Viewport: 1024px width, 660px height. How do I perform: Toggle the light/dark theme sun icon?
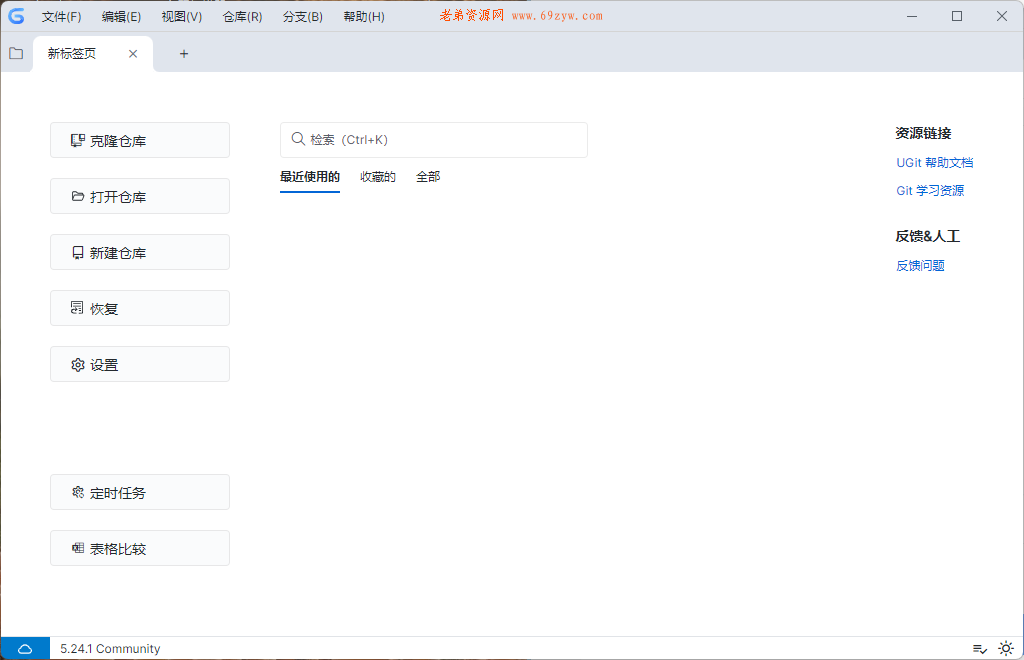click(1006, 648)
